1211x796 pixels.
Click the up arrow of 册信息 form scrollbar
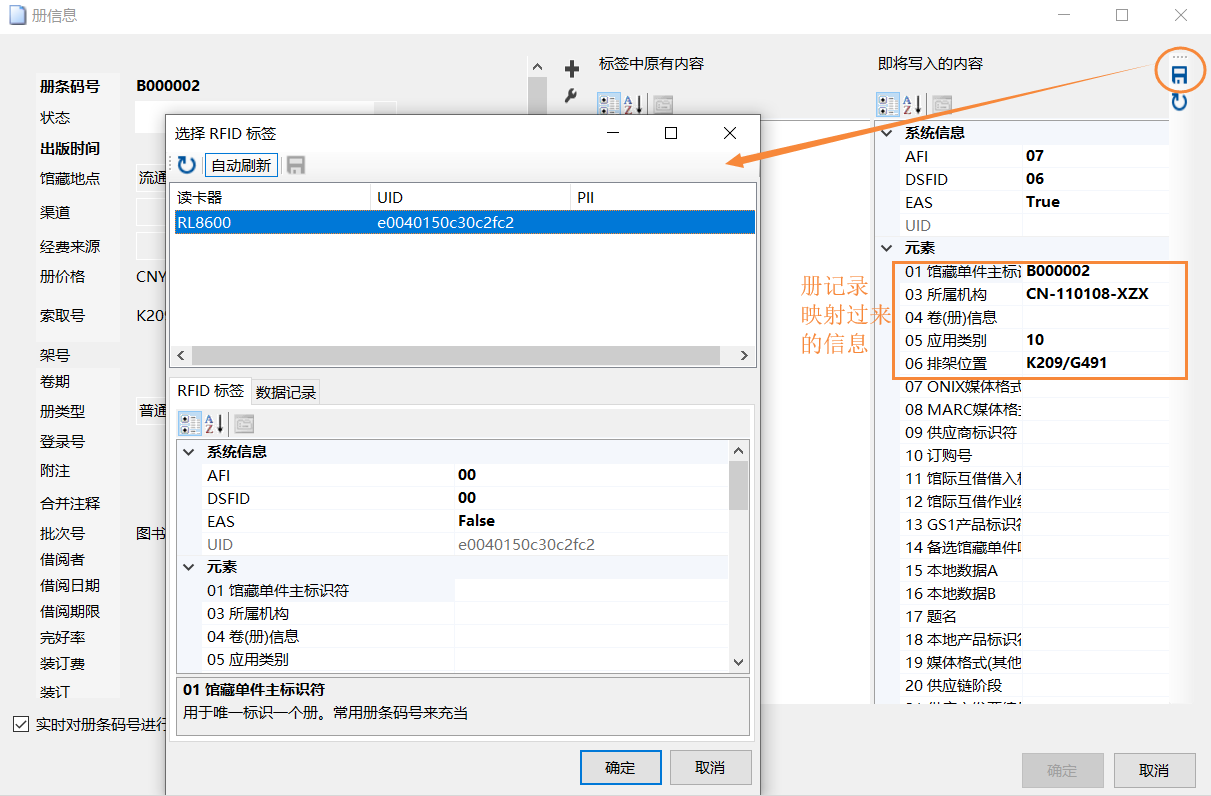537,67
